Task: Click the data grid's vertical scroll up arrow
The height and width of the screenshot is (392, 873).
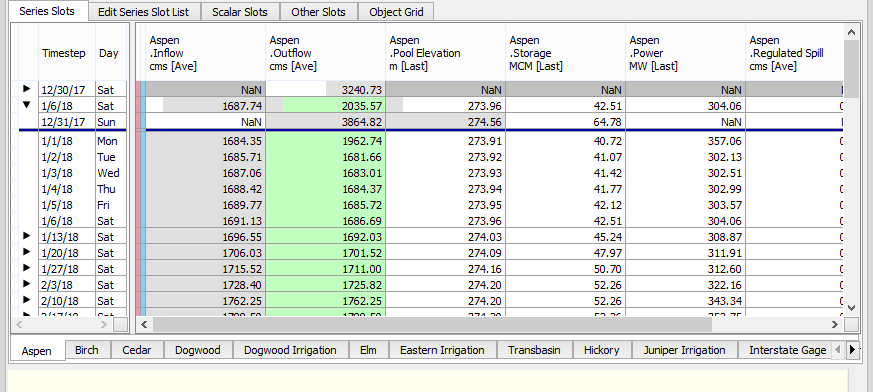Action: coord(851,32)
